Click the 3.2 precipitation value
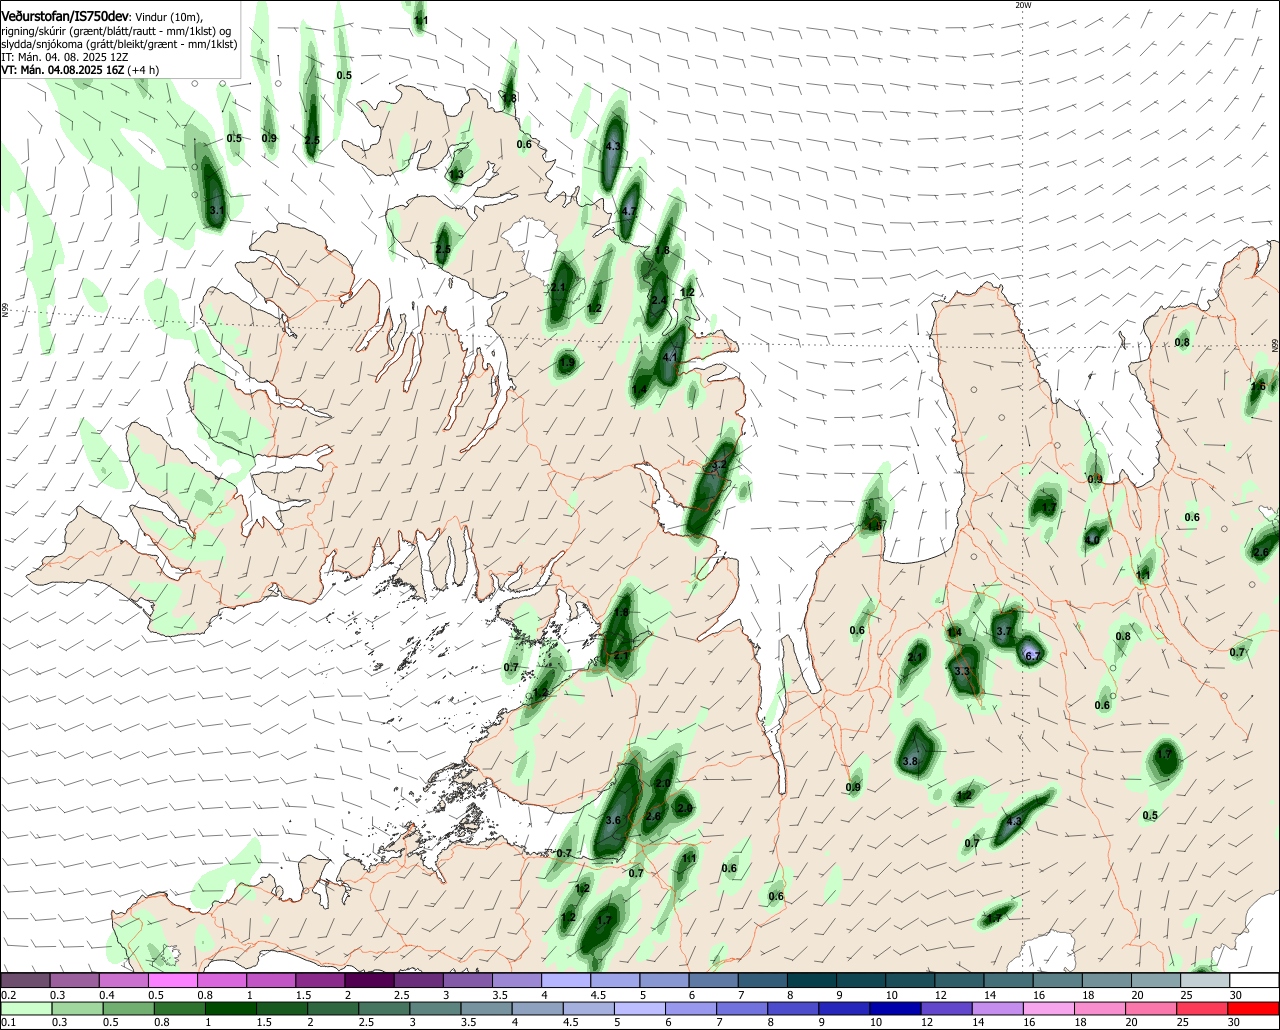The image size is (1280, 1030). pyautogui.click(x=718, y=466)
